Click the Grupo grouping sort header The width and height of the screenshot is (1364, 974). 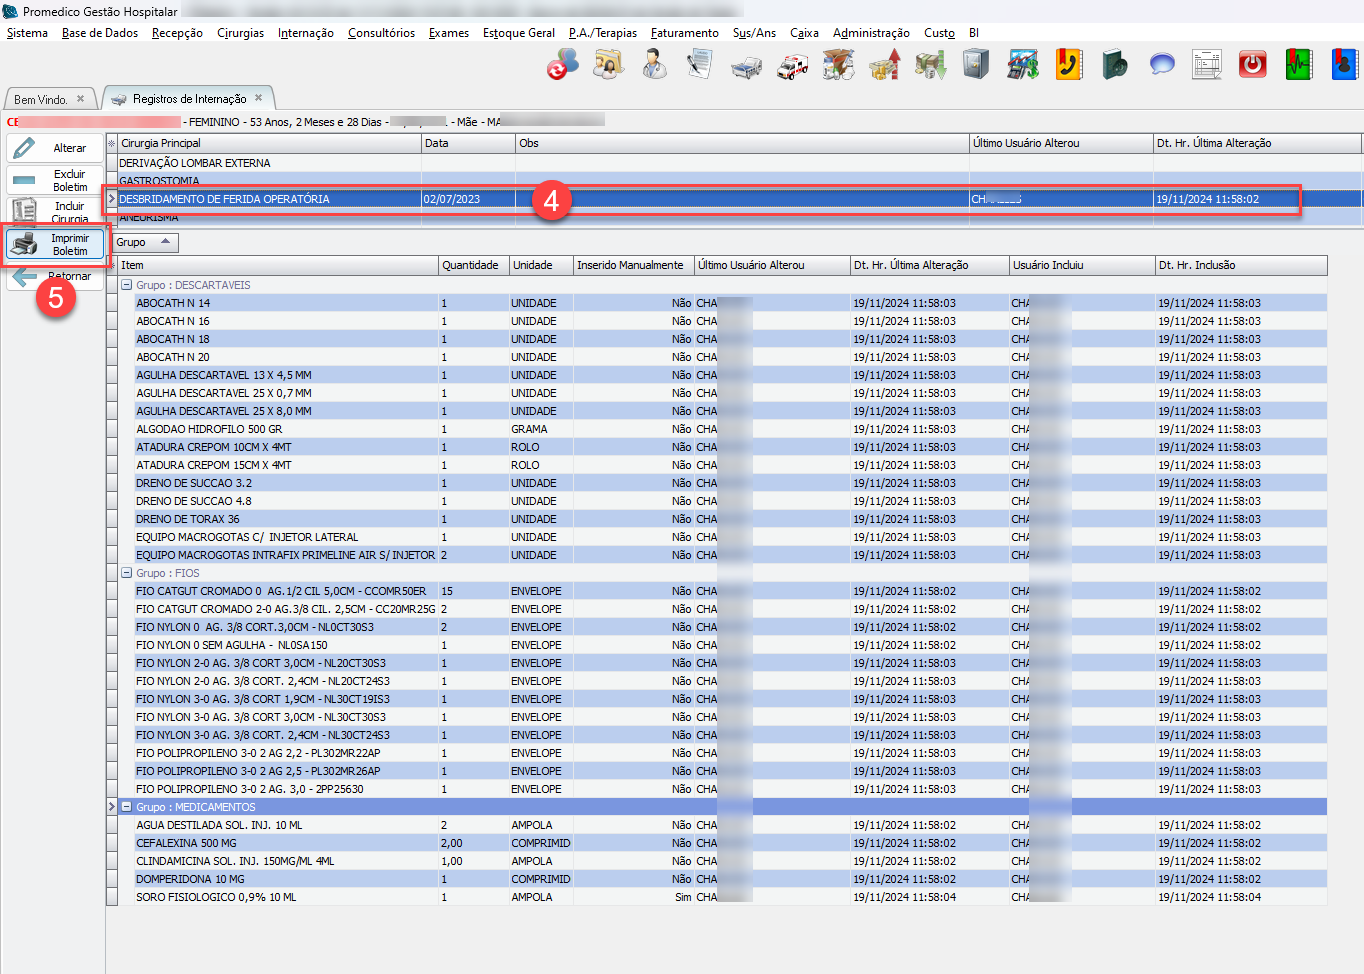pyautogui.click(x=145, y=242)
